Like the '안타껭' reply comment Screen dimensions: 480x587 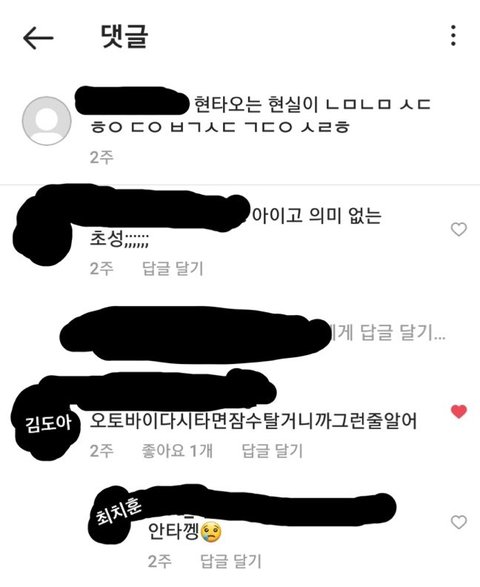459,522
